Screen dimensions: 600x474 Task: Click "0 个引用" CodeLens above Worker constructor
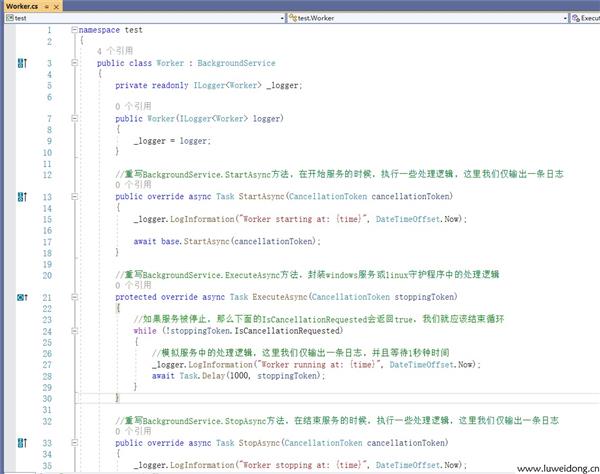(x=132, y=105)
